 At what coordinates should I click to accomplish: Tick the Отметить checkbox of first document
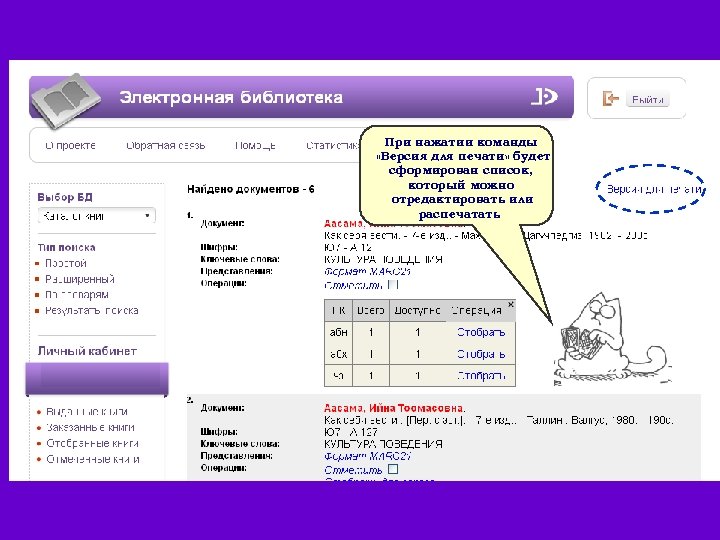393,285
